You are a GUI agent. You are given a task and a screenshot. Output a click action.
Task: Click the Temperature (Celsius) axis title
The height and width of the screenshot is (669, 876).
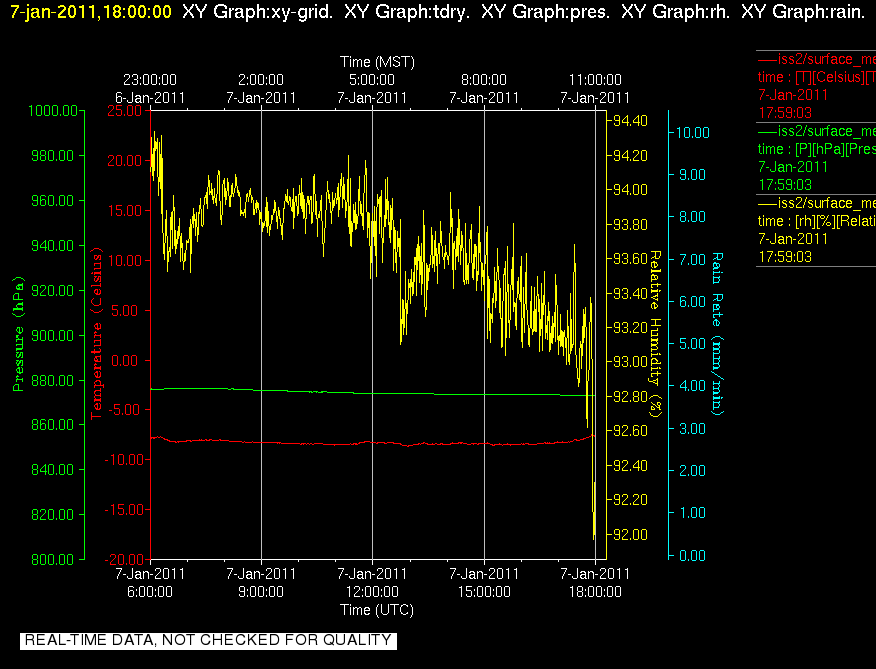(97, 333)
